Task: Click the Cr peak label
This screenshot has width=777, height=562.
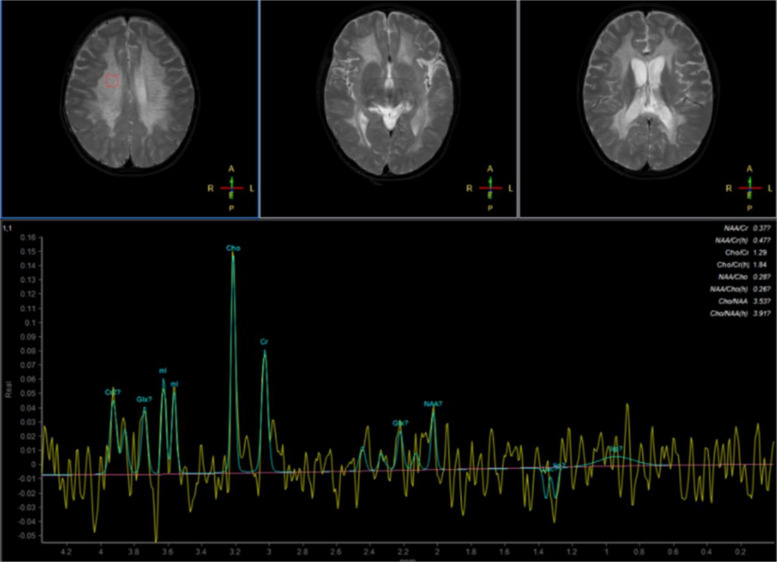Action: point(264,342)
